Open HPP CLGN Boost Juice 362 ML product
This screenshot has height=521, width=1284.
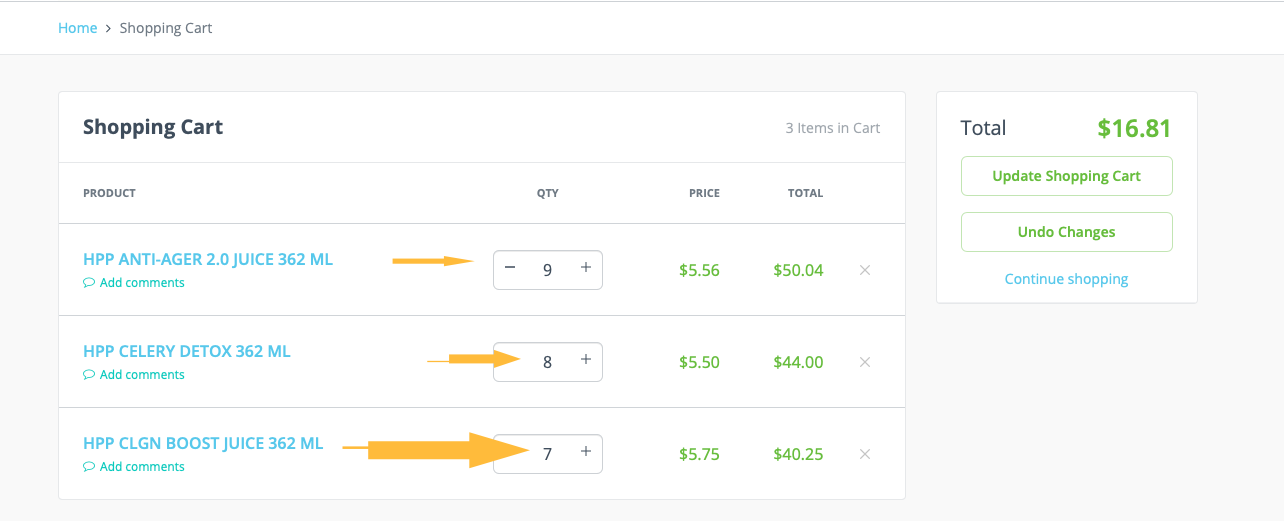[x=203, y=444]
